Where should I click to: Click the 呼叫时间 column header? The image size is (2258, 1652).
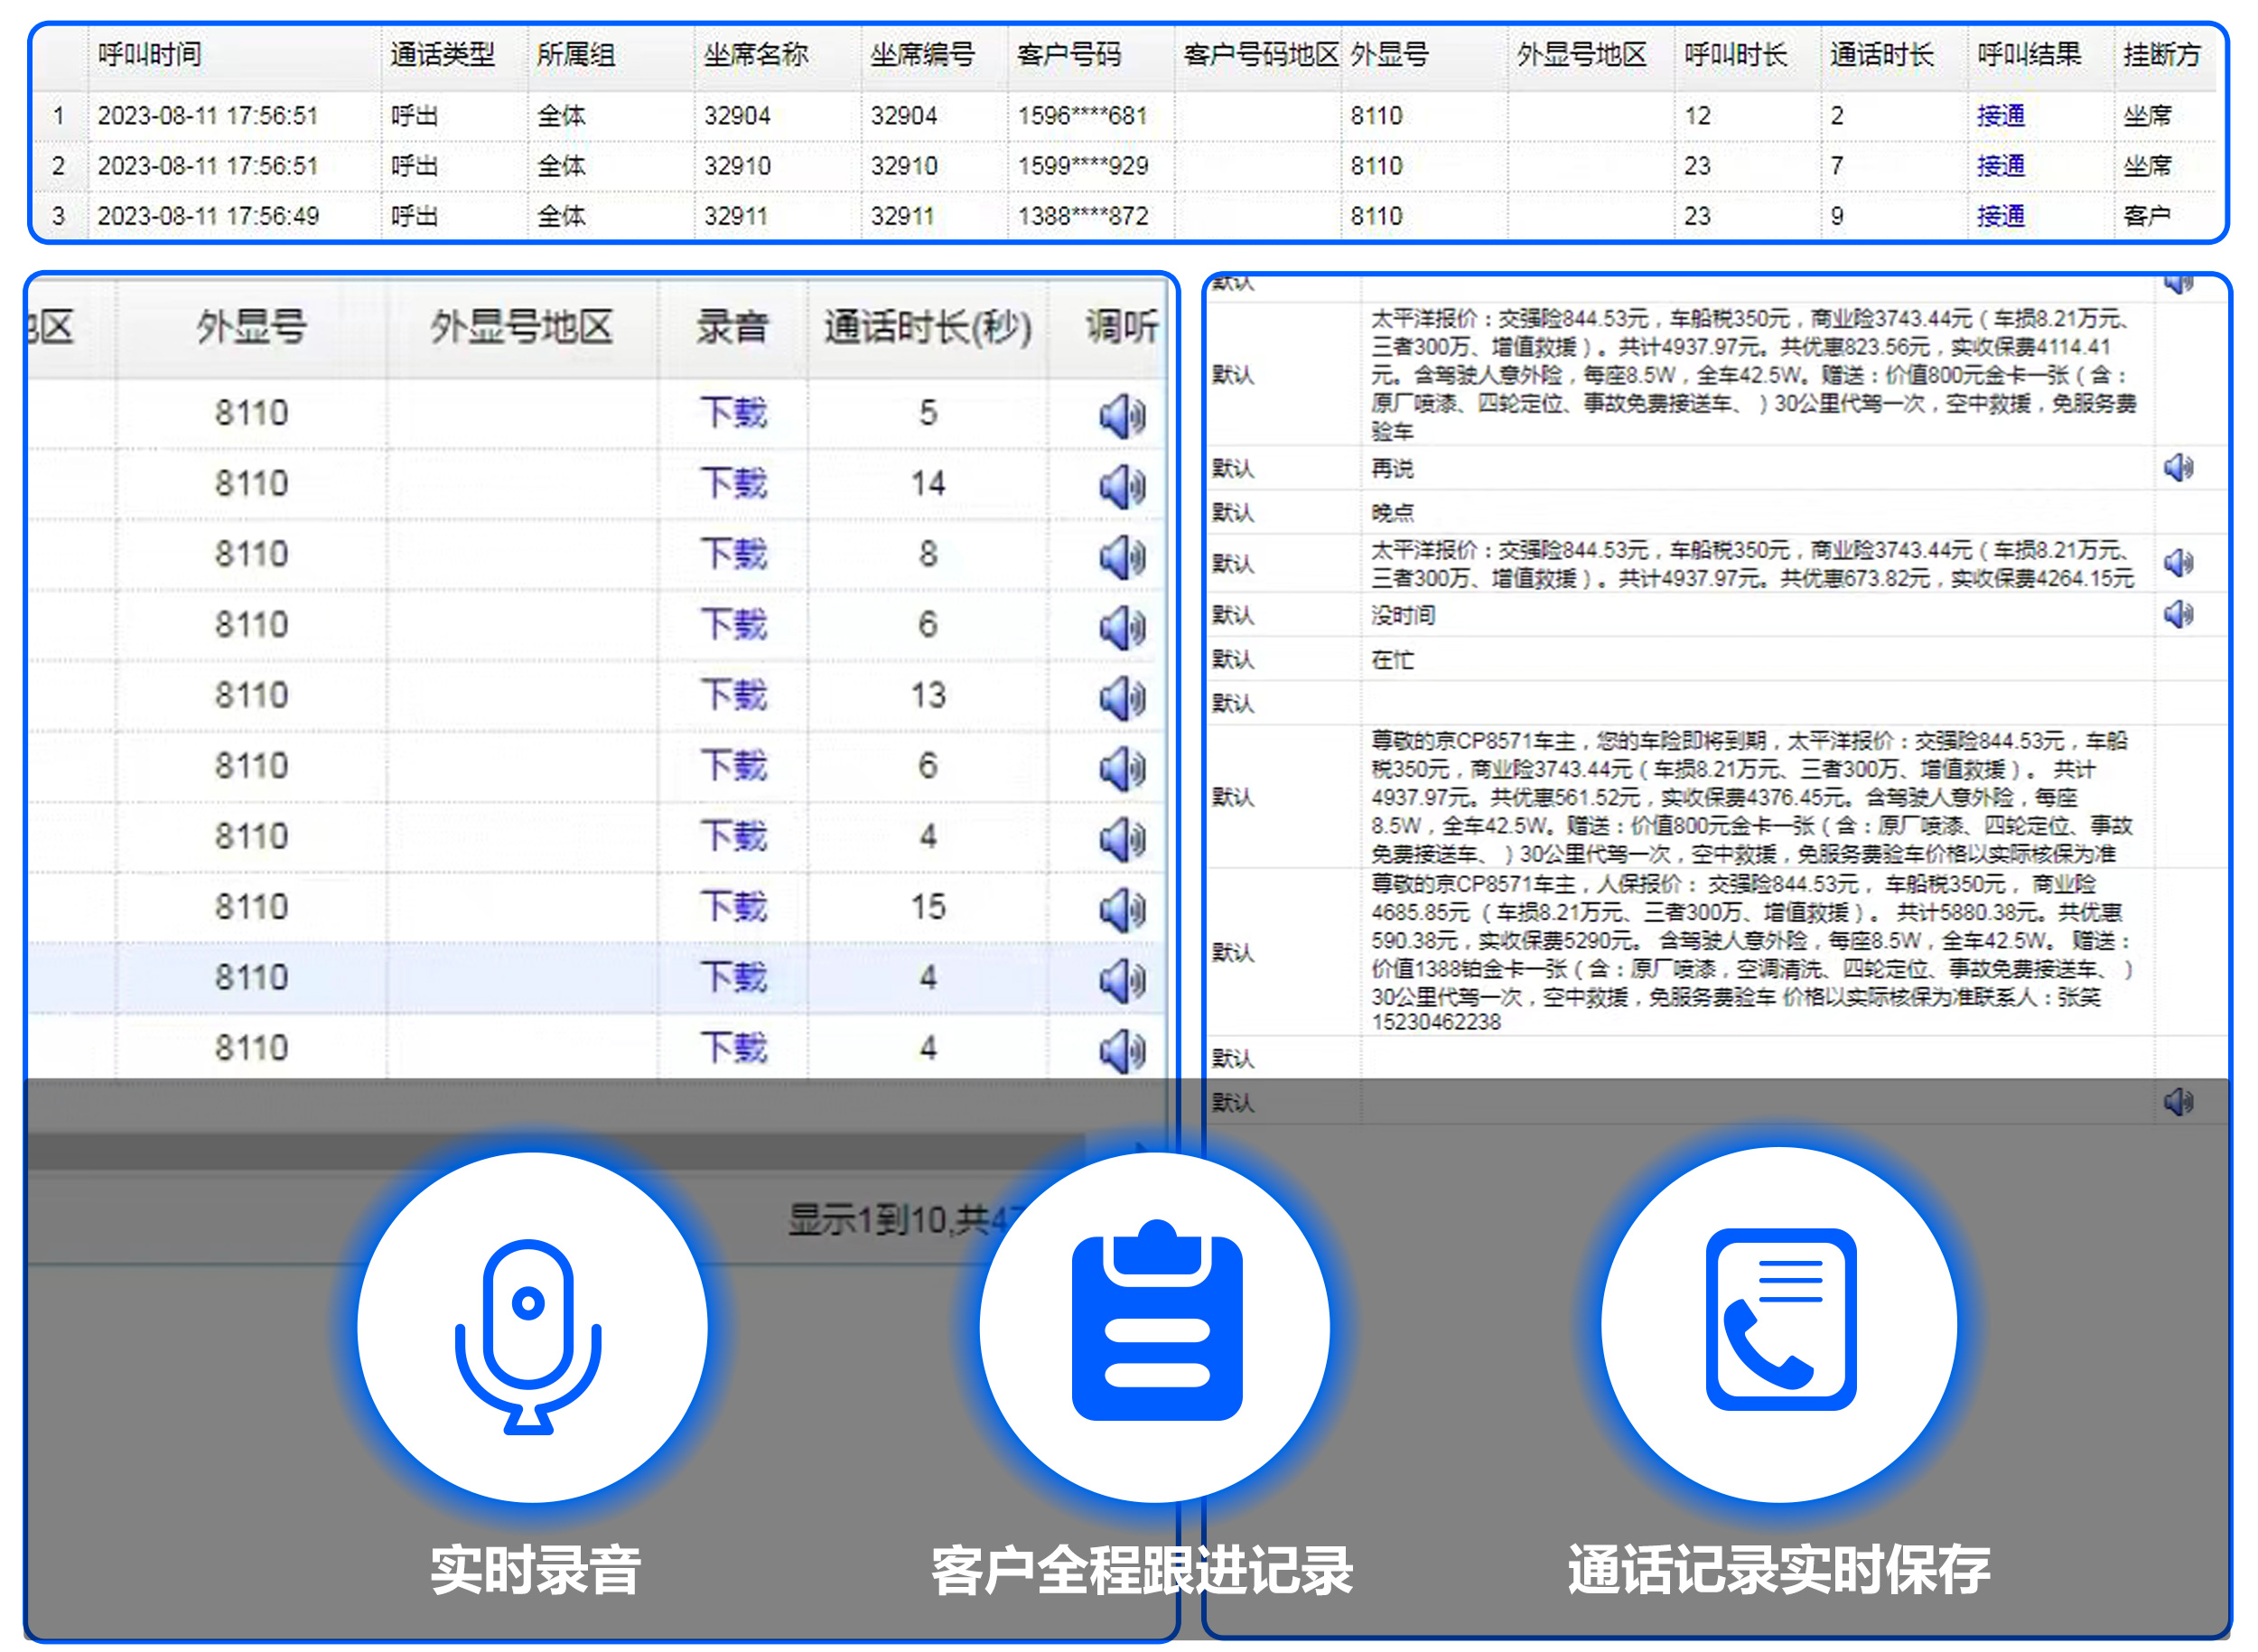pyautogui.click(x=150, y=55)
